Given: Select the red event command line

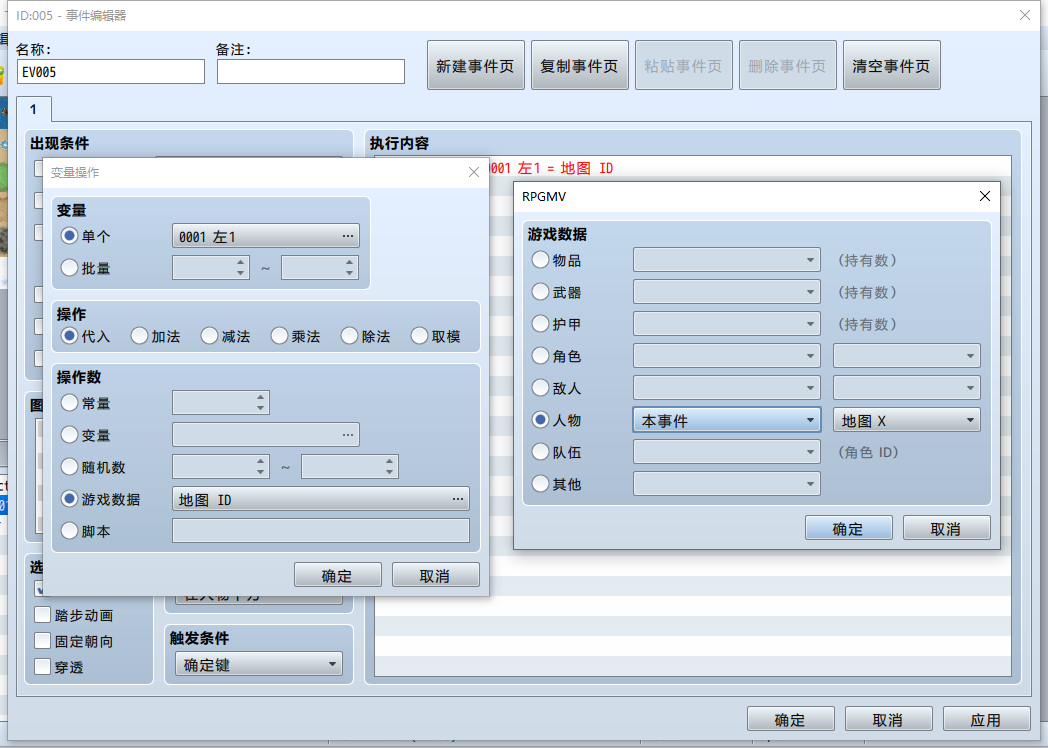Looking at the screenshot, I should pyautogui.click(x=692, y=168).
